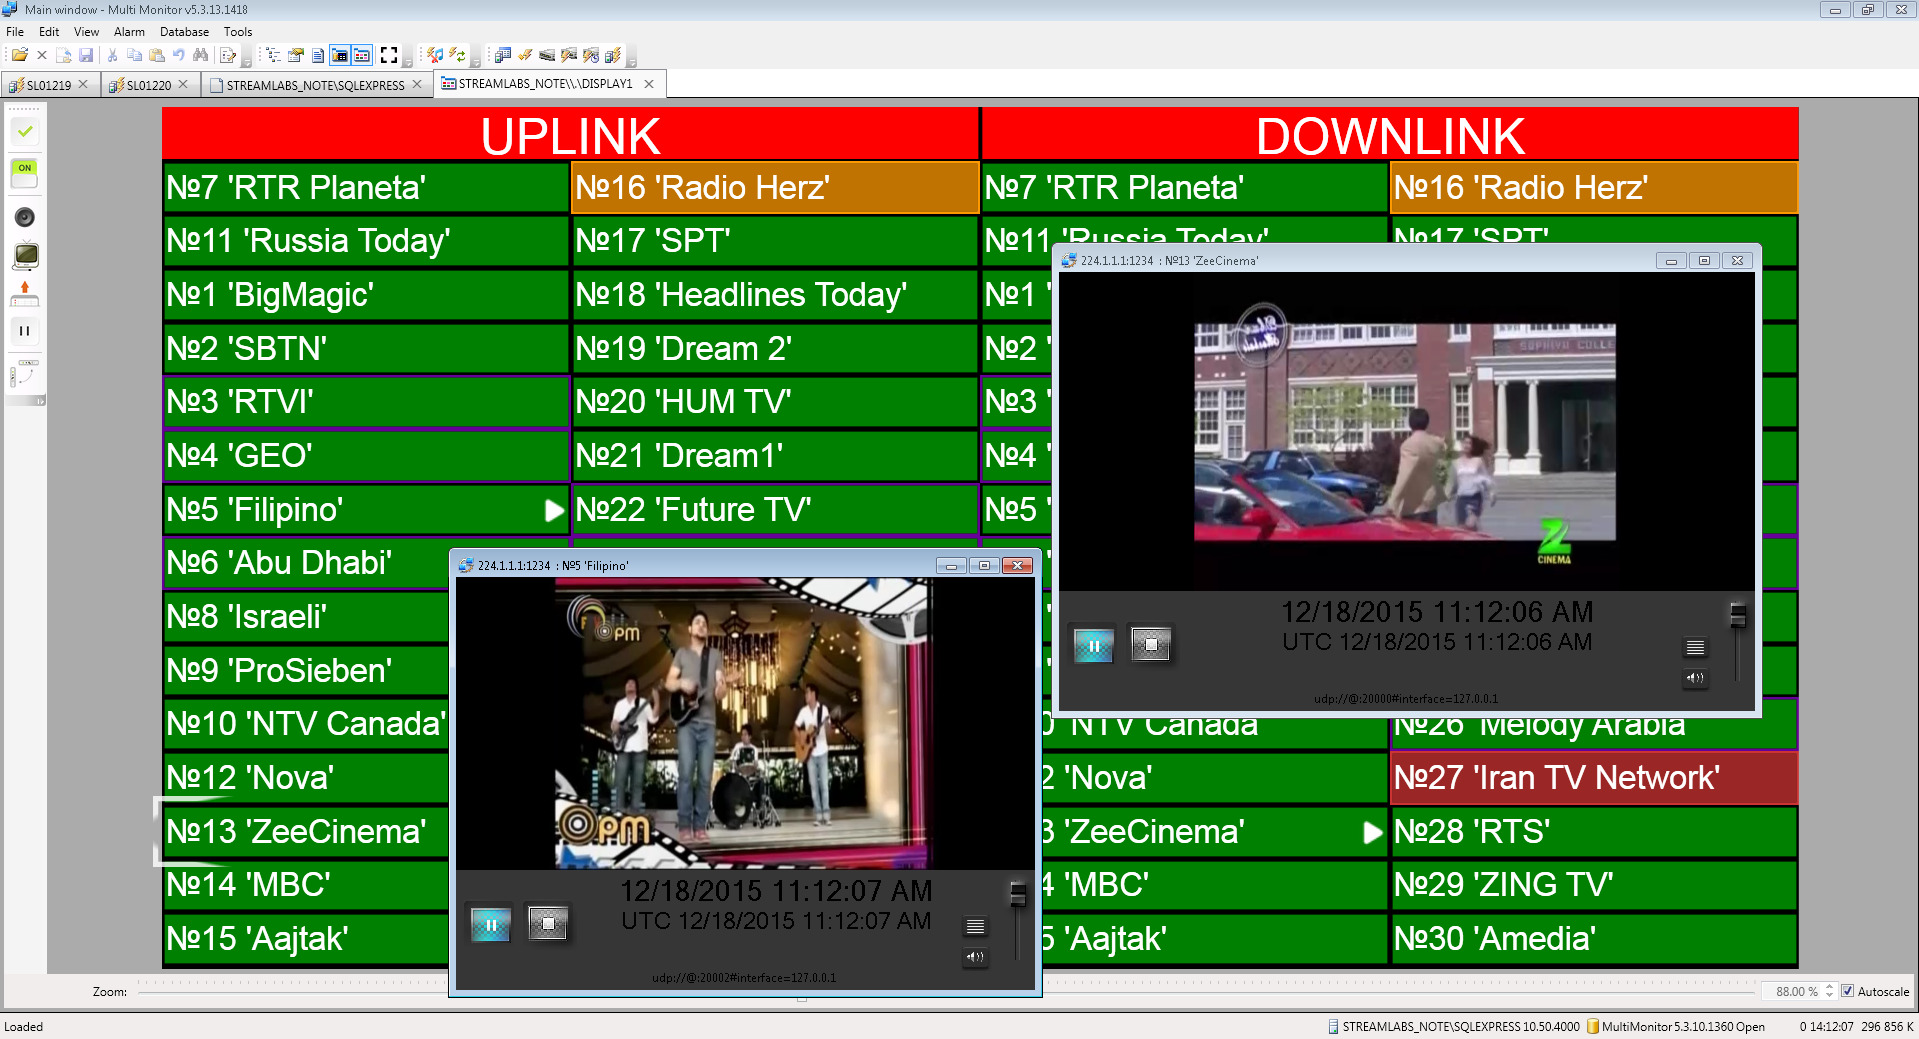Click volume slider in Filipino player

1017,920
